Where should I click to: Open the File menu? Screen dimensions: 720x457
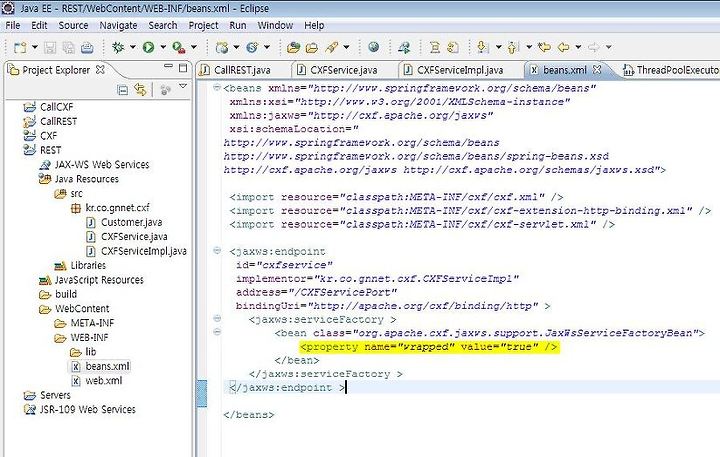click(x=12, y=25)
